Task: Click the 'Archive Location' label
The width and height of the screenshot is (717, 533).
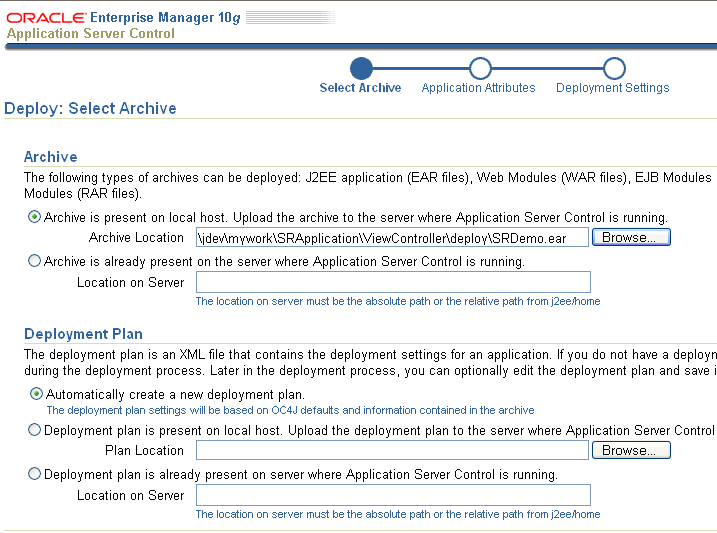Action: pos(136,238)
